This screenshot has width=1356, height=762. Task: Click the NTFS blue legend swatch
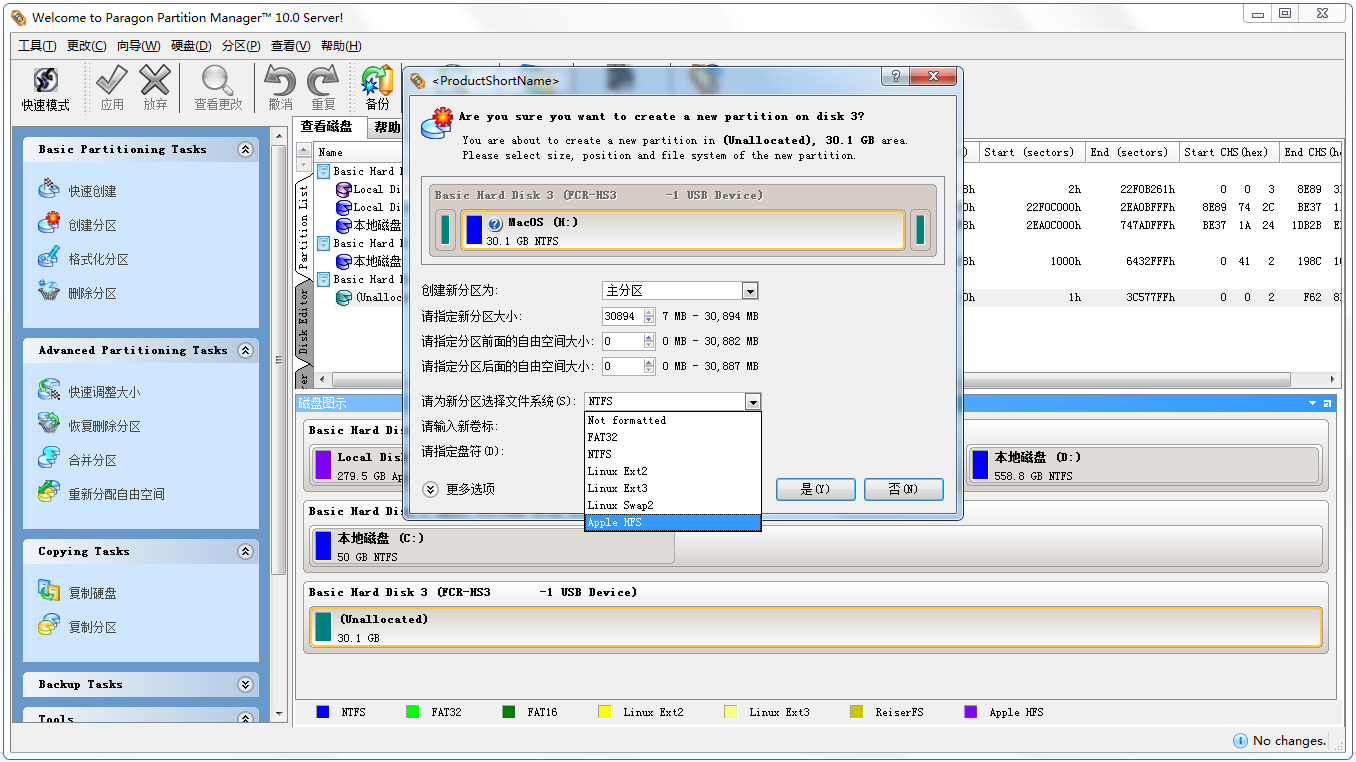323,712
